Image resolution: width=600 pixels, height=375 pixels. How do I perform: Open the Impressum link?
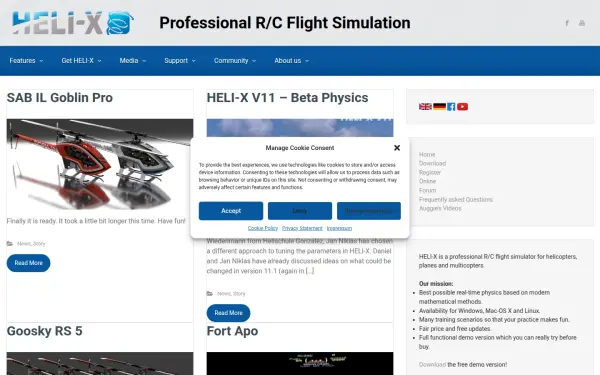pos(339,228)
